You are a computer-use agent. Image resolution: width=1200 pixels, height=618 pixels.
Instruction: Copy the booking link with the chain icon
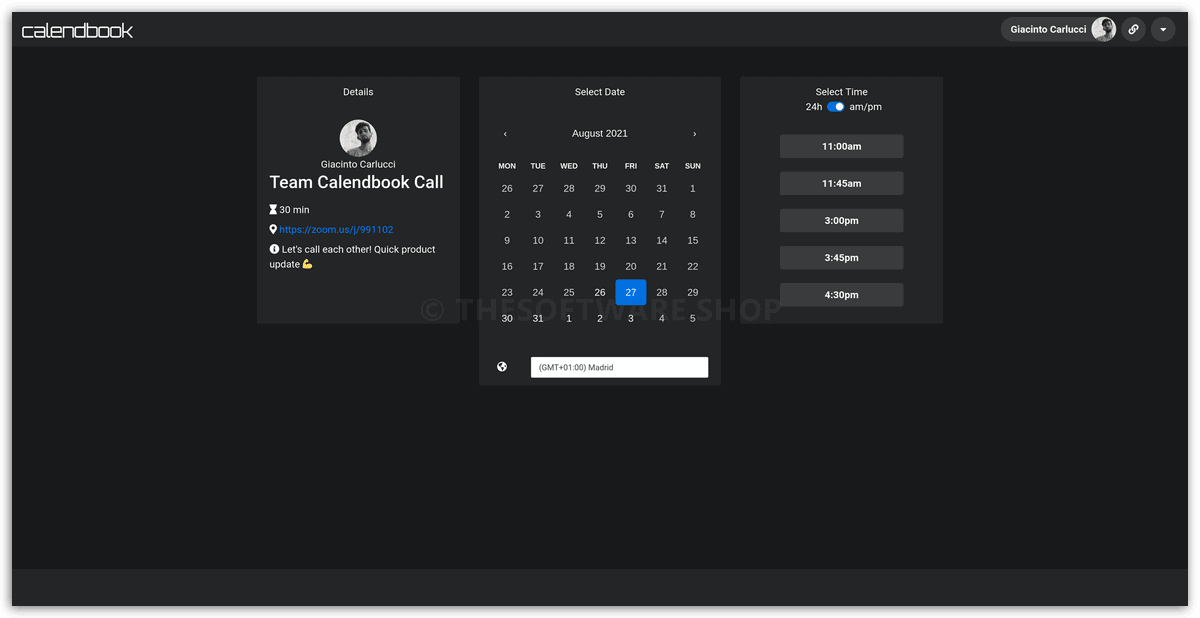coord(1133,29)
